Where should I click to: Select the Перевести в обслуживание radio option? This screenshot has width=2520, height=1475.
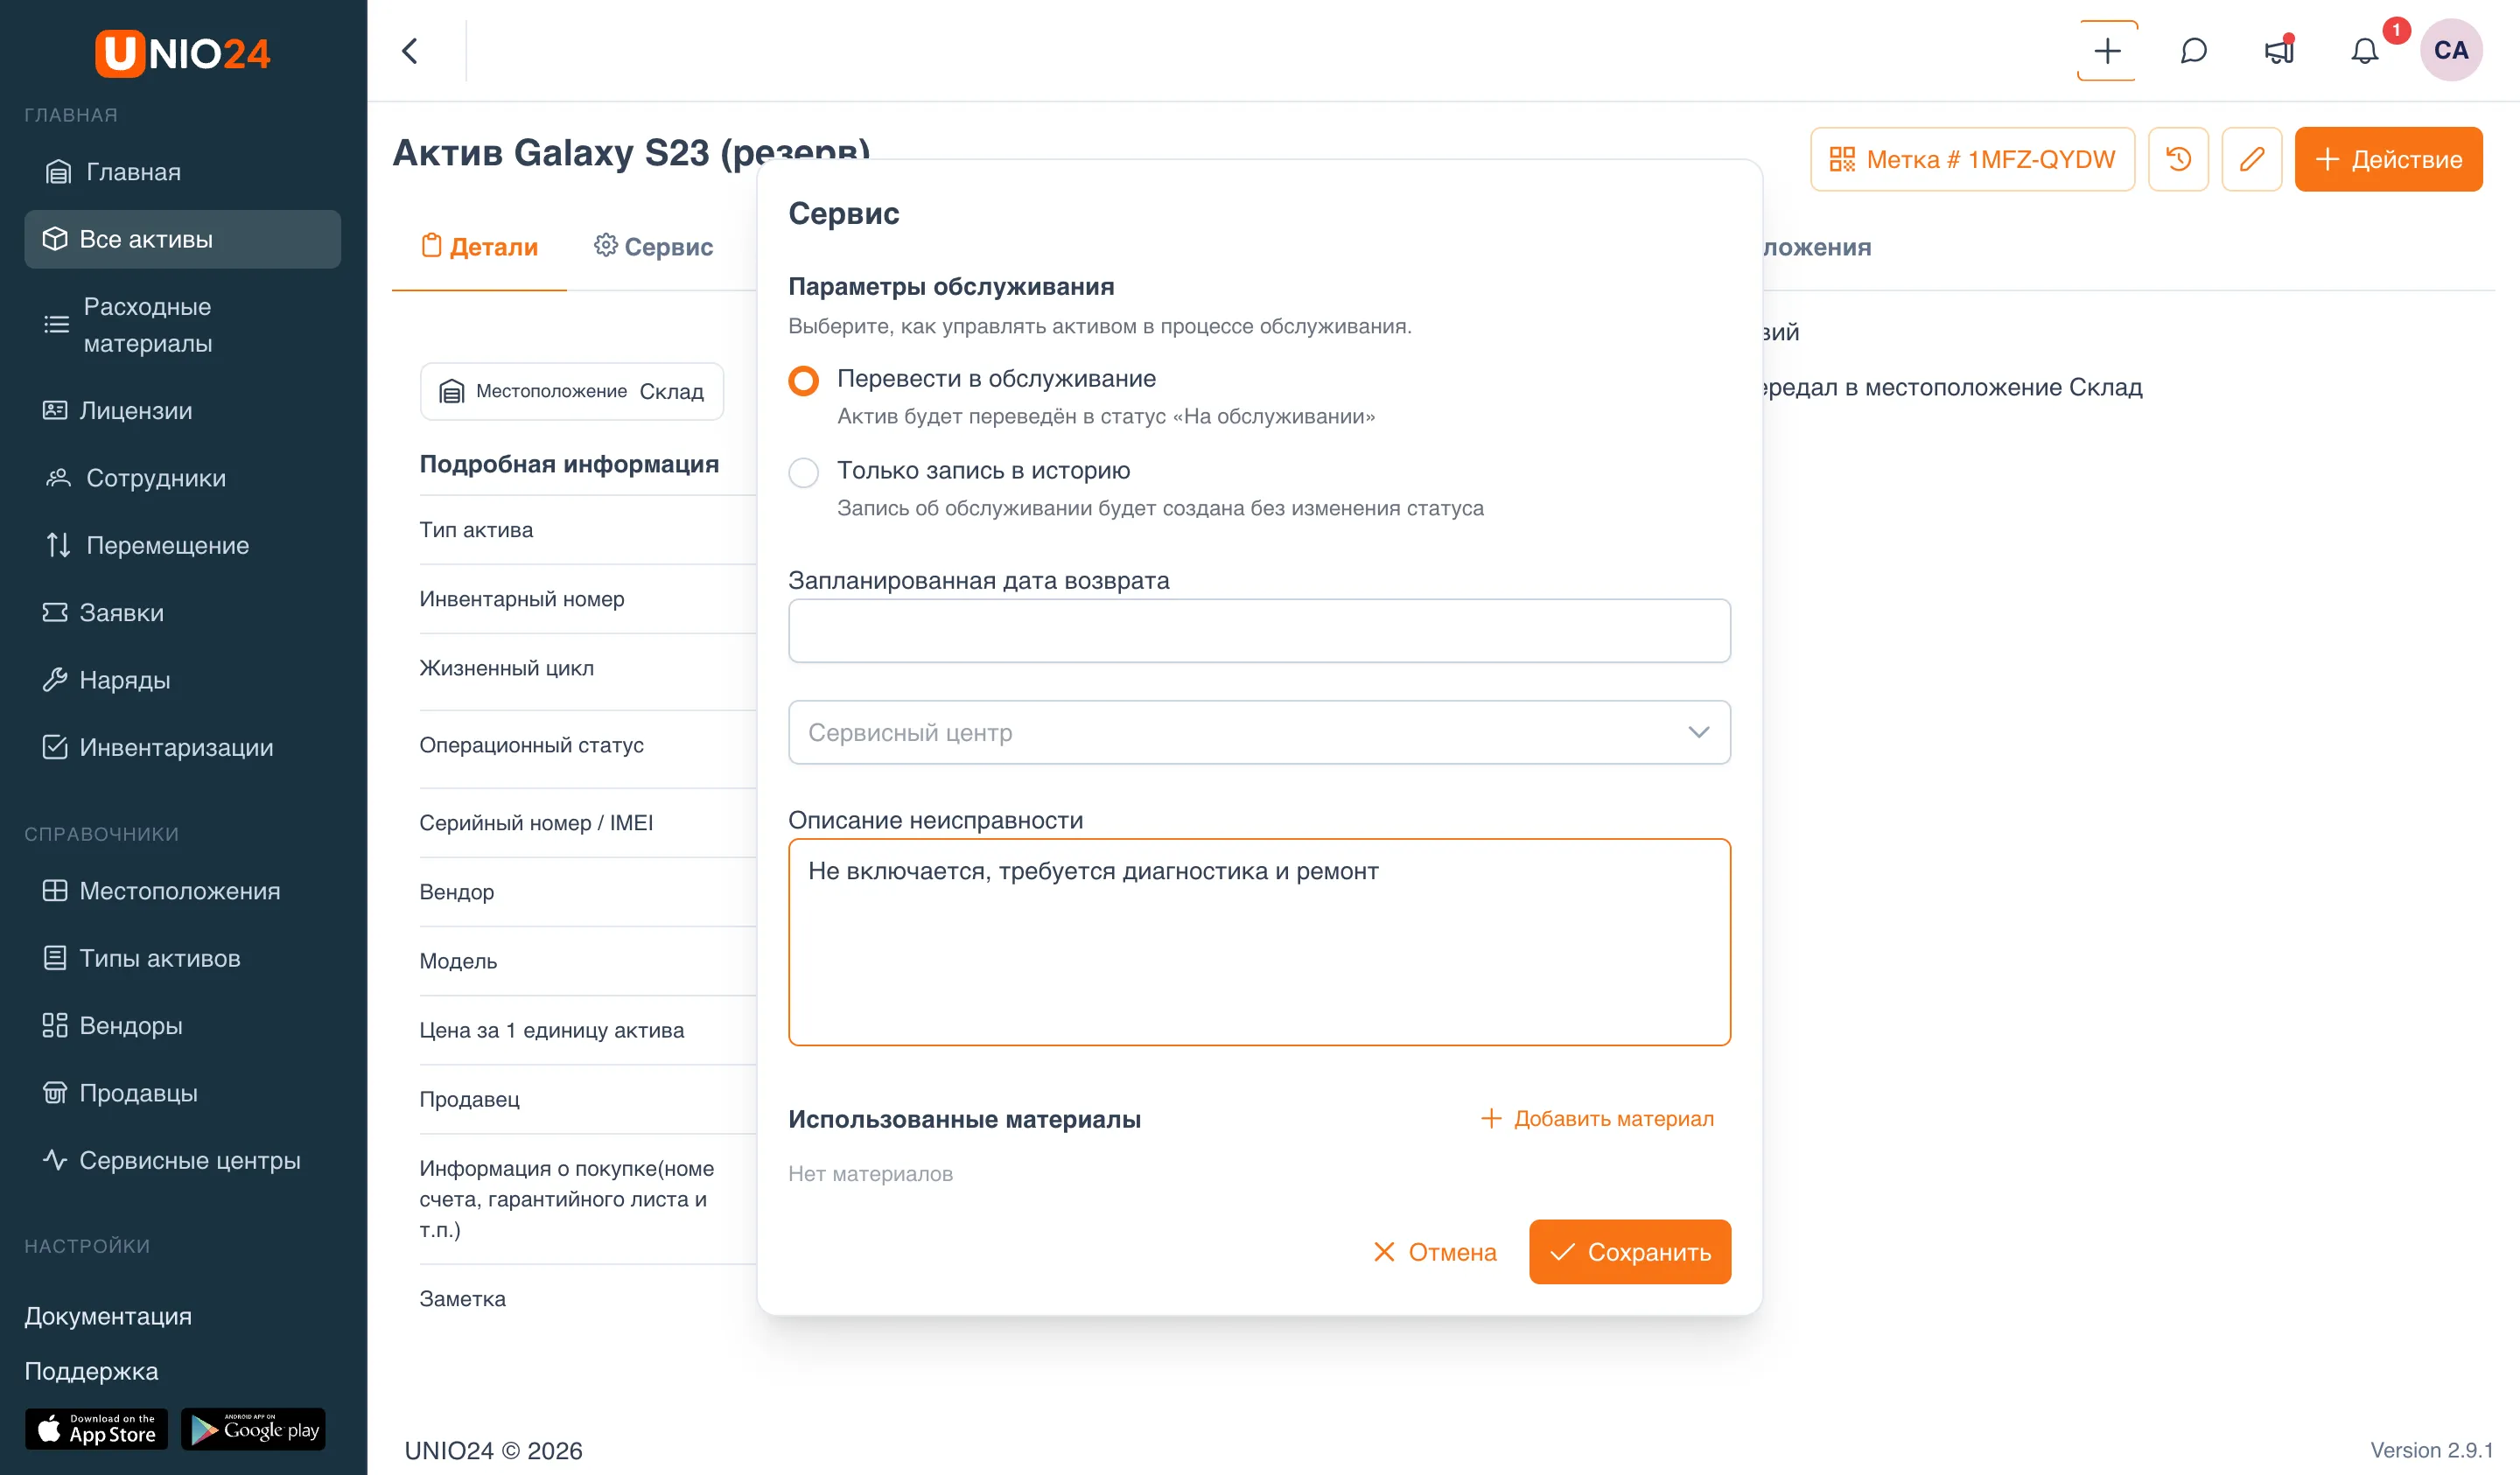click(x=803, y=381)
